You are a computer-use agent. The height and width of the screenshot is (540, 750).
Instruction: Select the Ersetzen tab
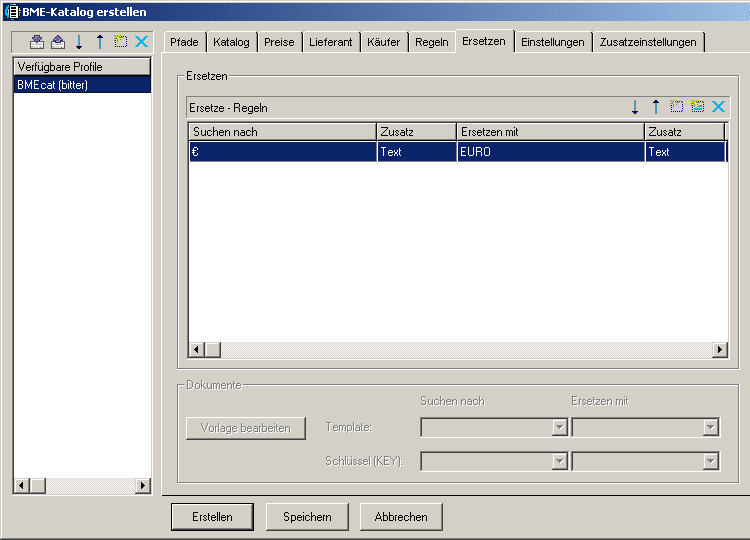[x=484, y=41]
